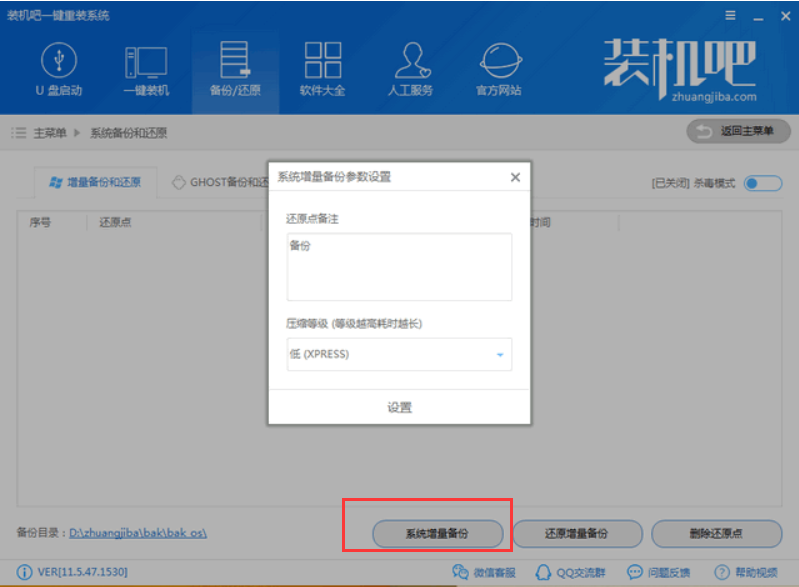799x587 pixels.
Task: Switch to 增量备份和还原 tab
Action: coord(95,182)
